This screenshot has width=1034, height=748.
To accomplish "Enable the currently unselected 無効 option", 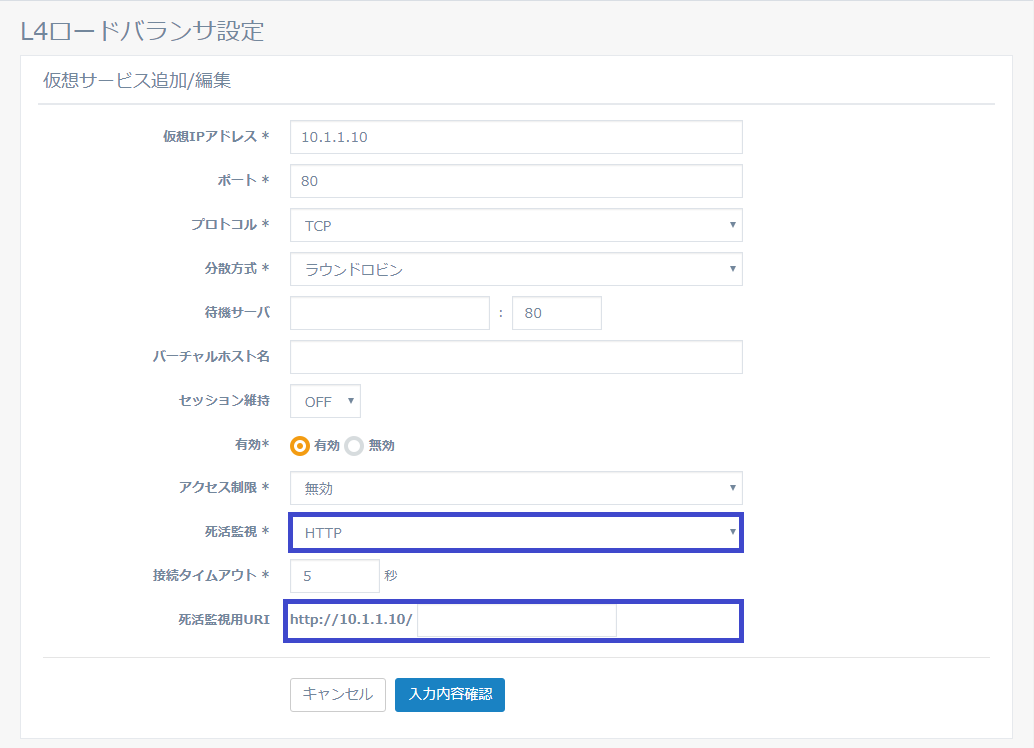I will point(356,445).
